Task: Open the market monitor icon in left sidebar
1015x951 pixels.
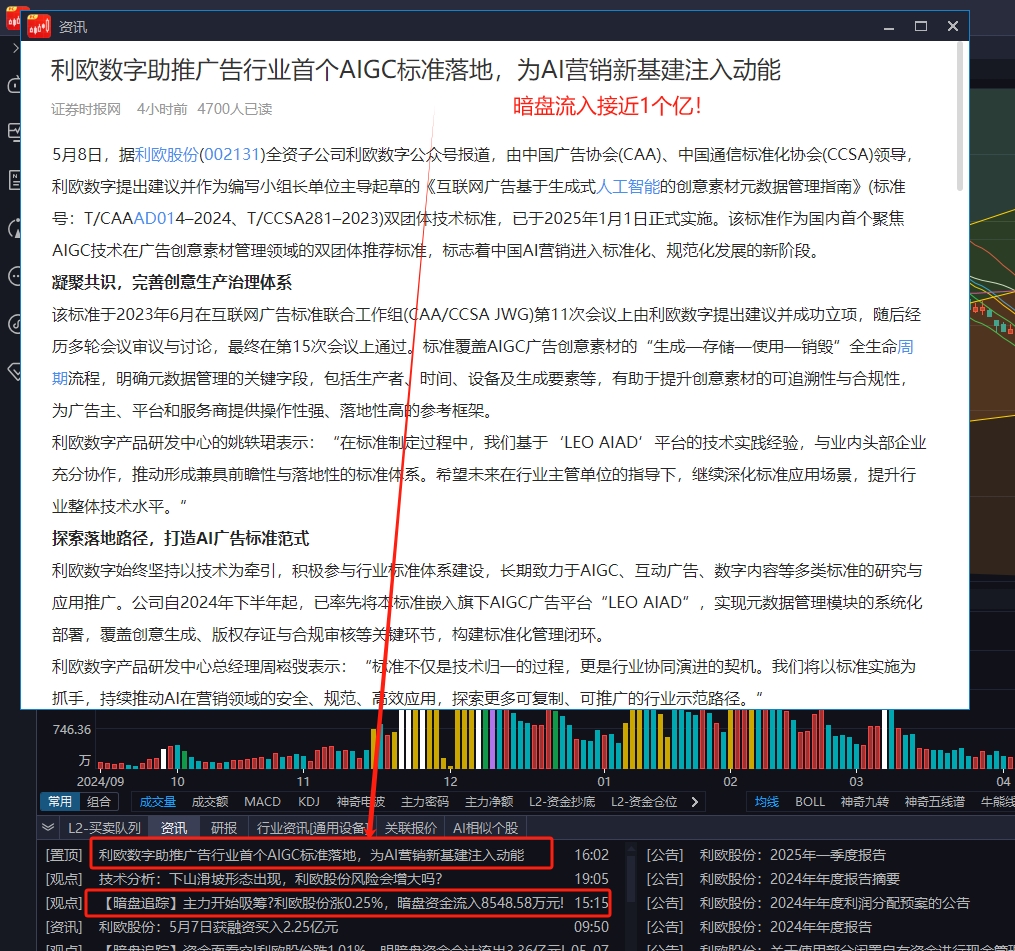Action: (x=14, y=132)
